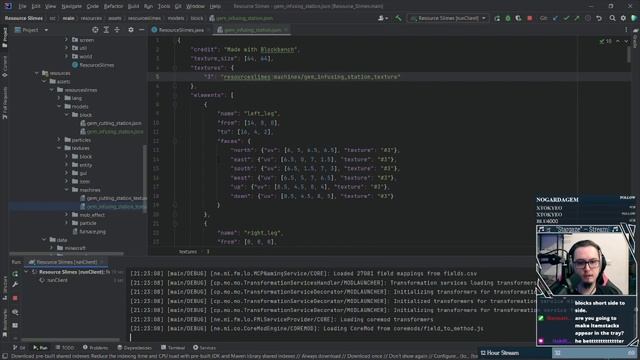Click the editor vertical scrollbar
This screenshot has height=360, width=640.
point(628,53)
